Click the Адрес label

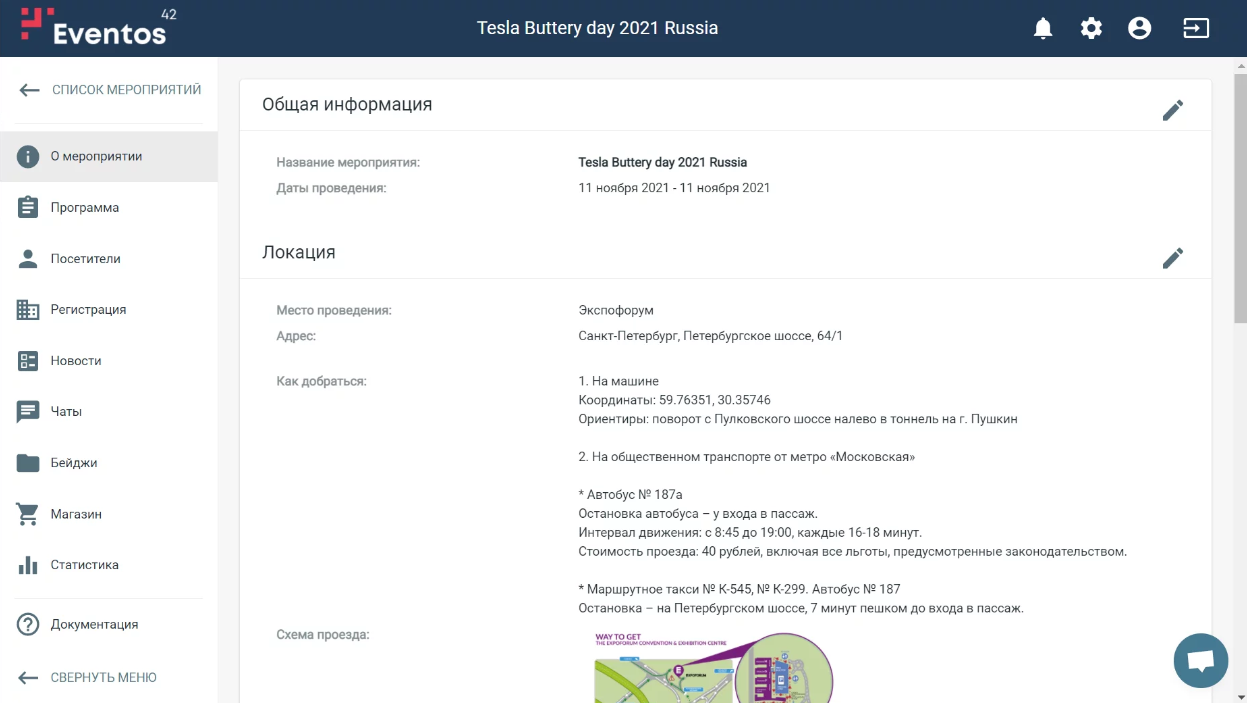point(296,336)
